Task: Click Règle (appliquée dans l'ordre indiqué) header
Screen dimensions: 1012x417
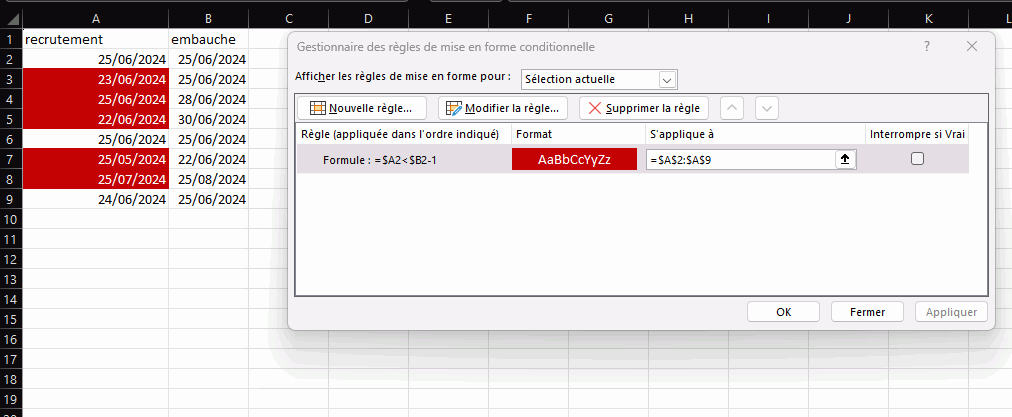Action: 404,134
